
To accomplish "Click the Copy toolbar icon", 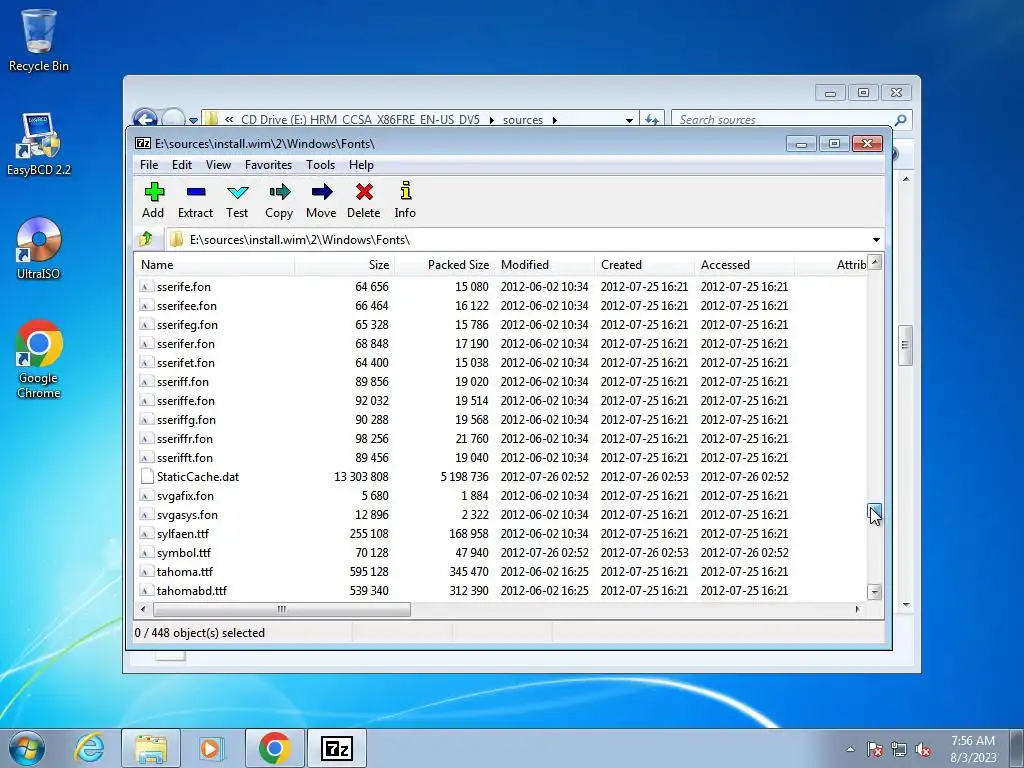I will click(279, 192).
